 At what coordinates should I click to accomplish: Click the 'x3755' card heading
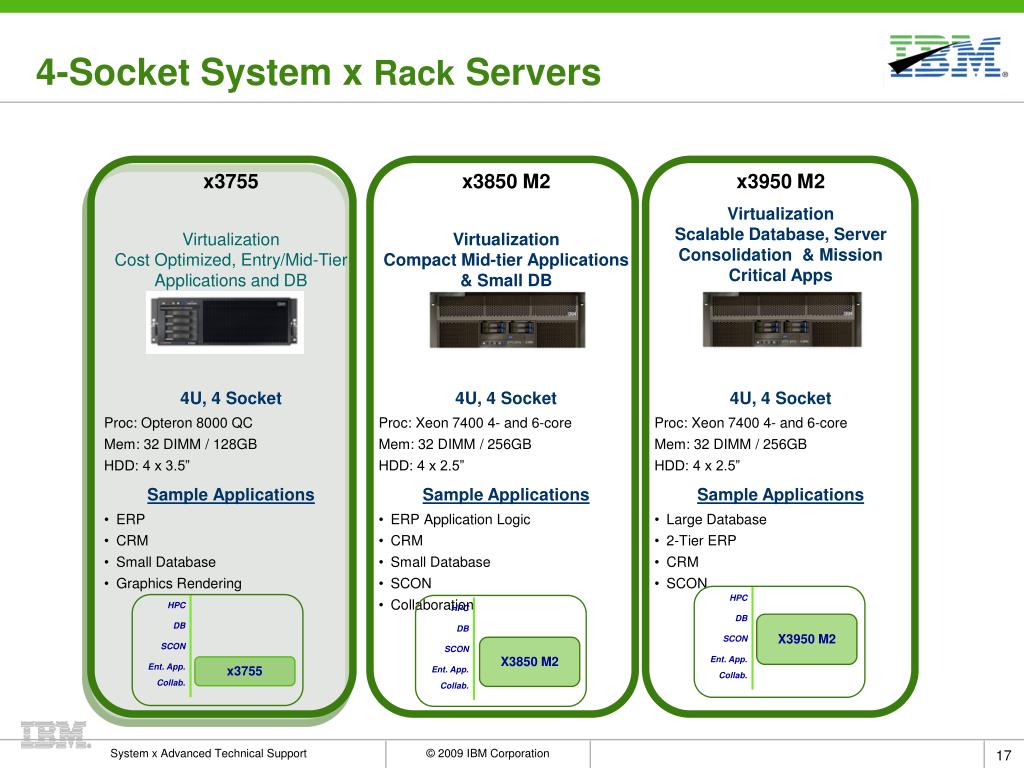[x=231, y=182]
